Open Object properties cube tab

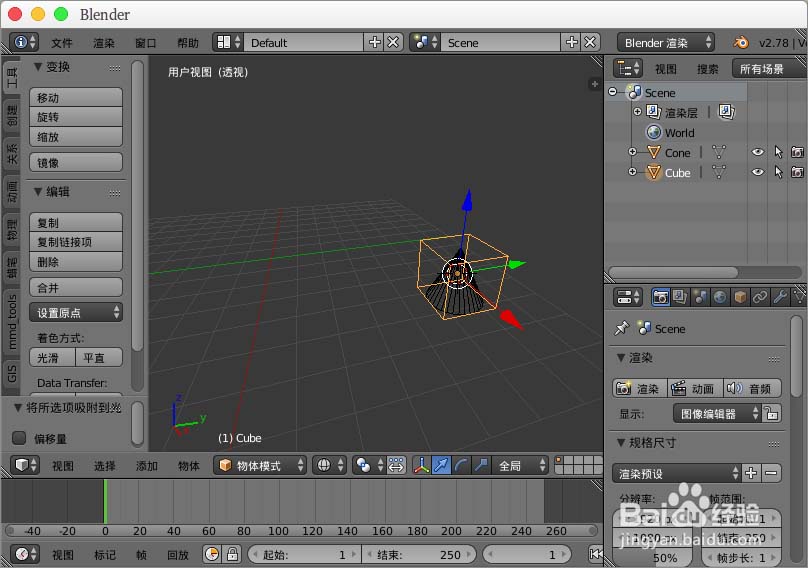tap(740, 297)
